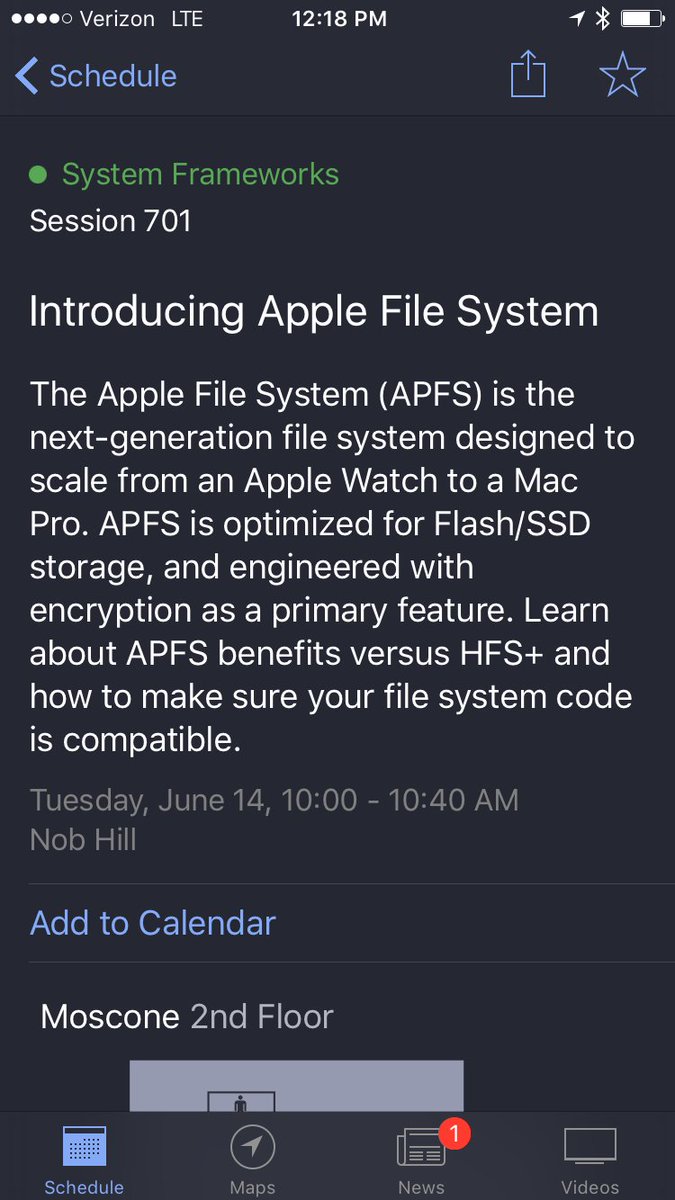Tap the Maps compass arrow icon

point(252,1148)
